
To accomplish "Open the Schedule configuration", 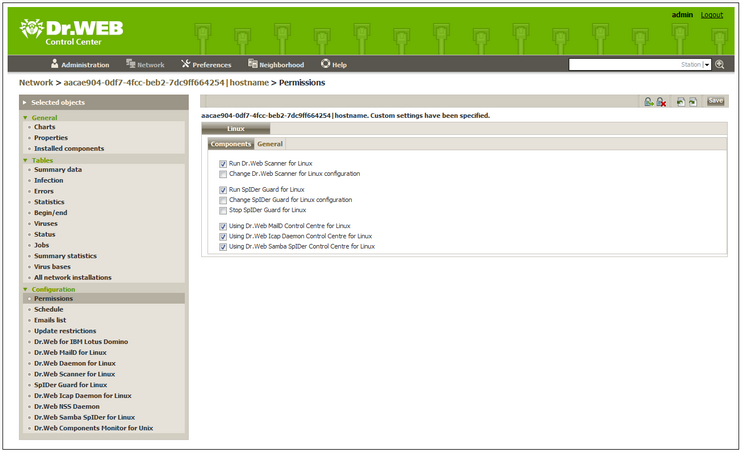I will point(48,310).
